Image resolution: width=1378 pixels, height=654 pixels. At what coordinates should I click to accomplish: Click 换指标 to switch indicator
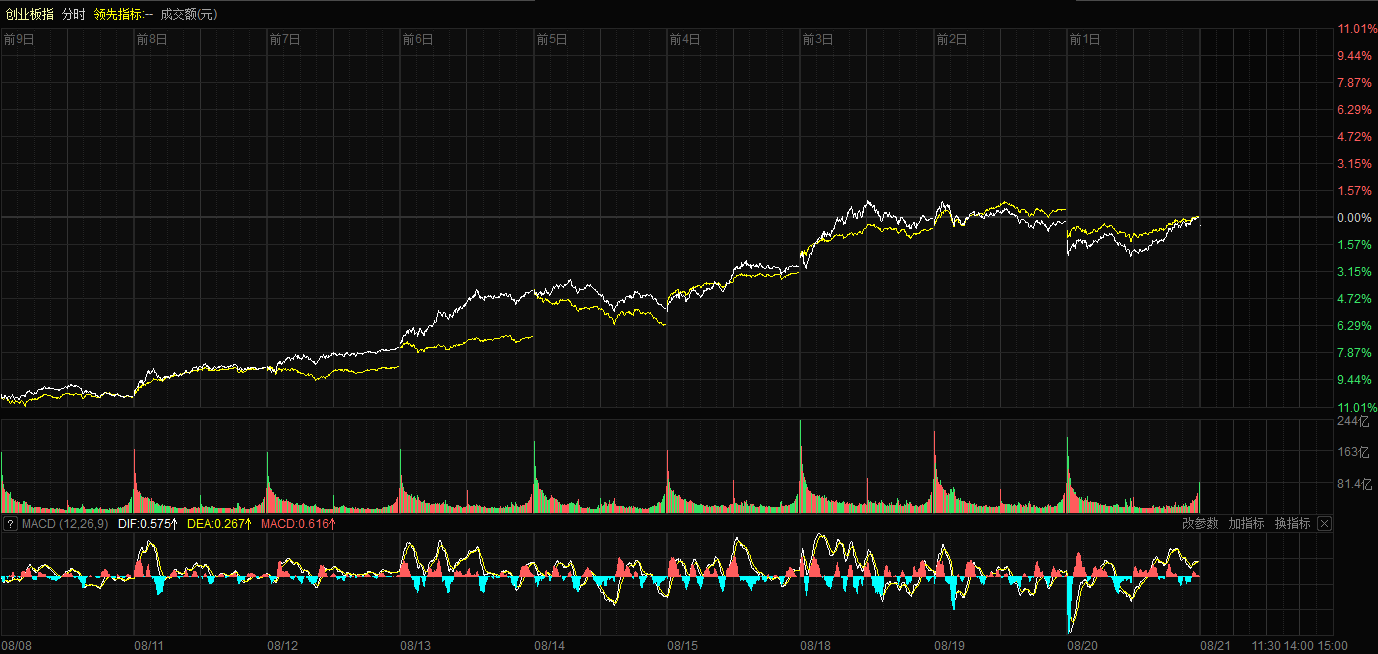coord(1292,524)
